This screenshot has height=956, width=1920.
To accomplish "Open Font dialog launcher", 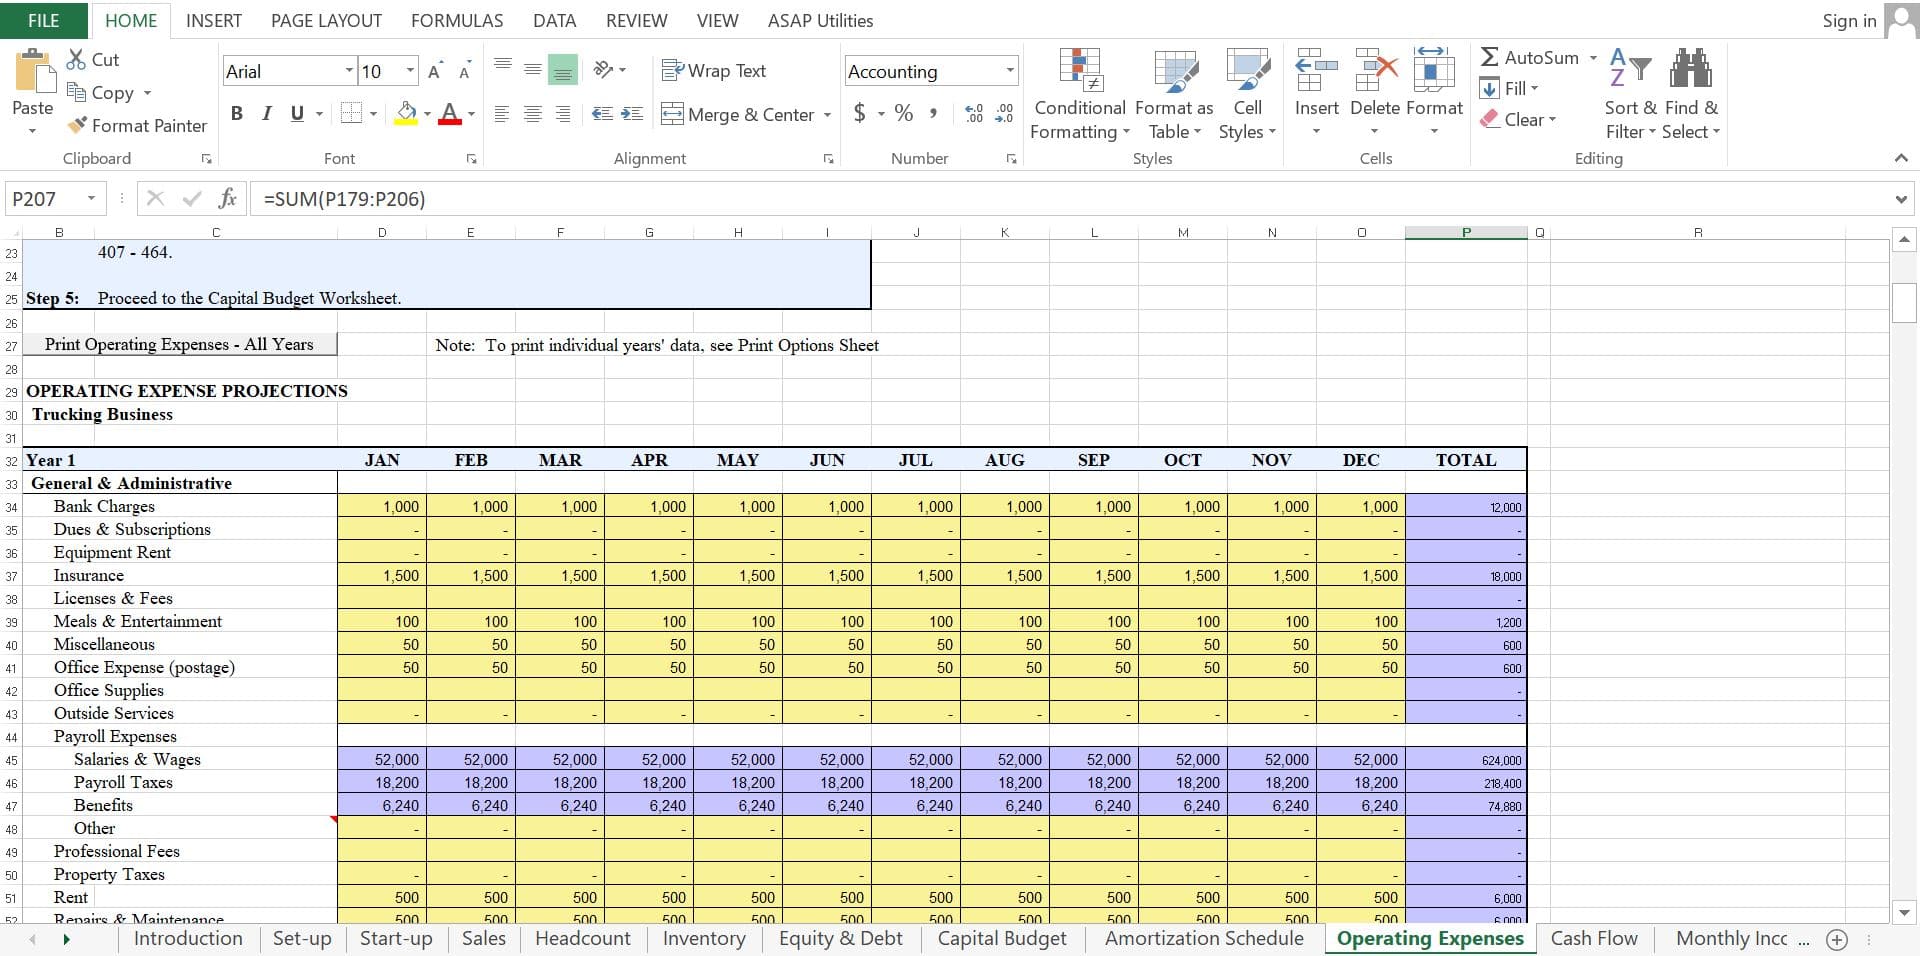I will tap(471, 158).
